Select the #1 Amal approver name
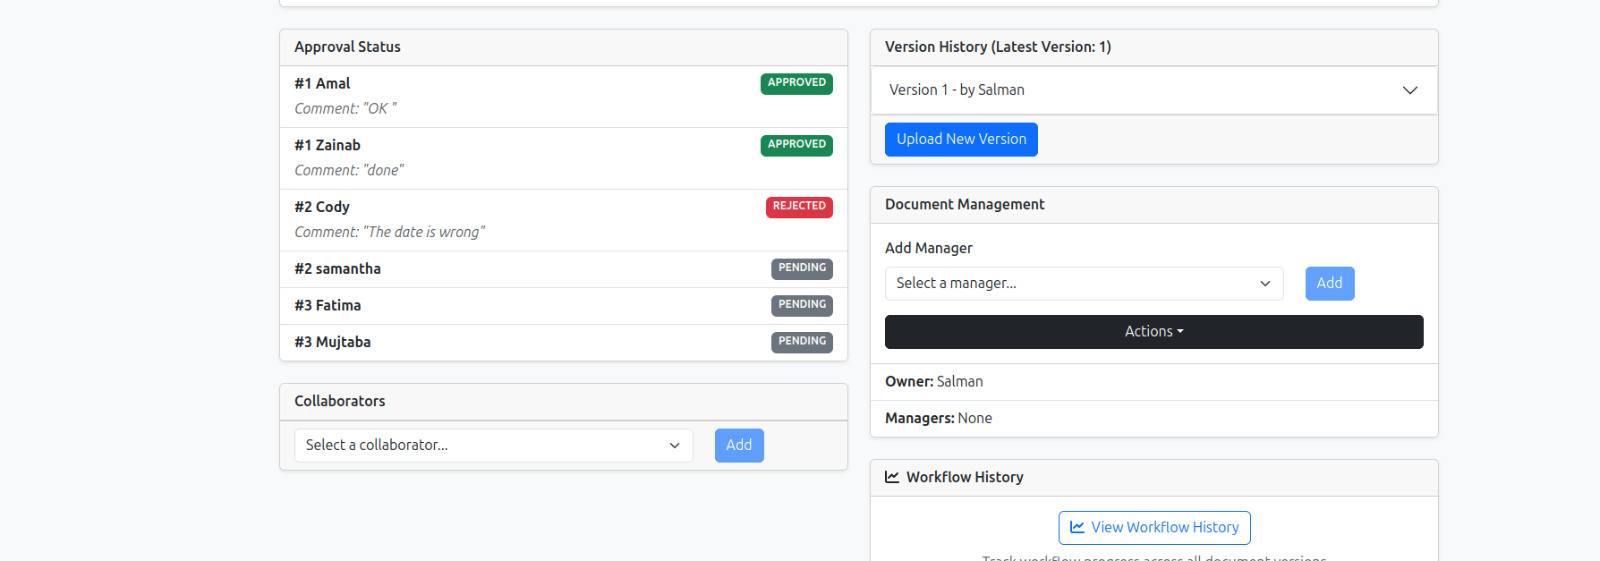 [322, 84]
